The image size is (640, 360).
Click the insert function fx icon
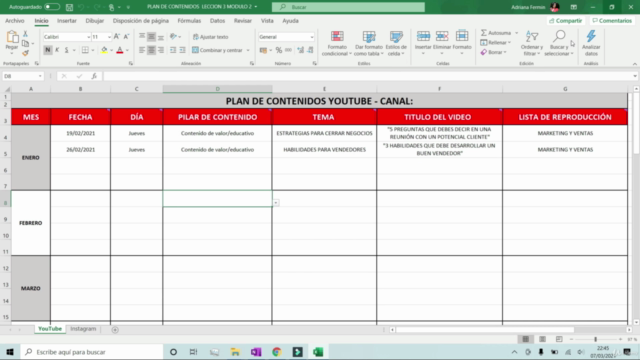(94, 76)
